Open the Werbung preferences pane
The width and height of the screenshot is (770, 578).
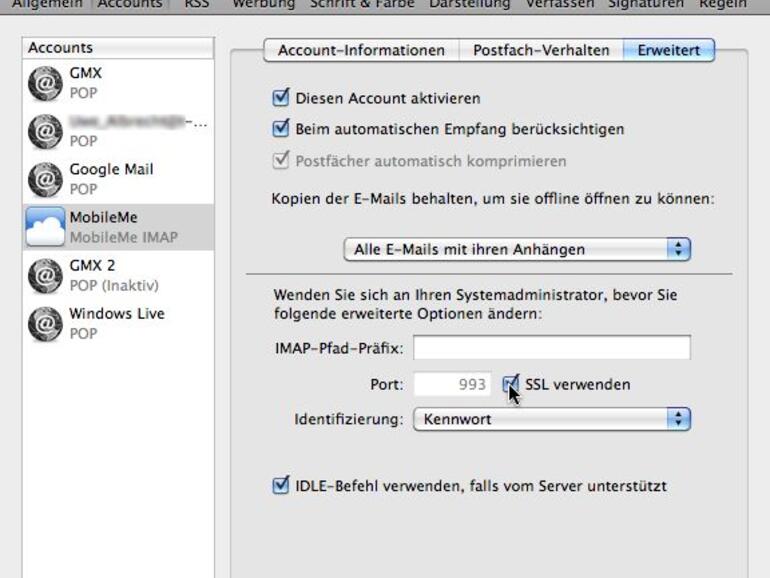click(264, 4)
